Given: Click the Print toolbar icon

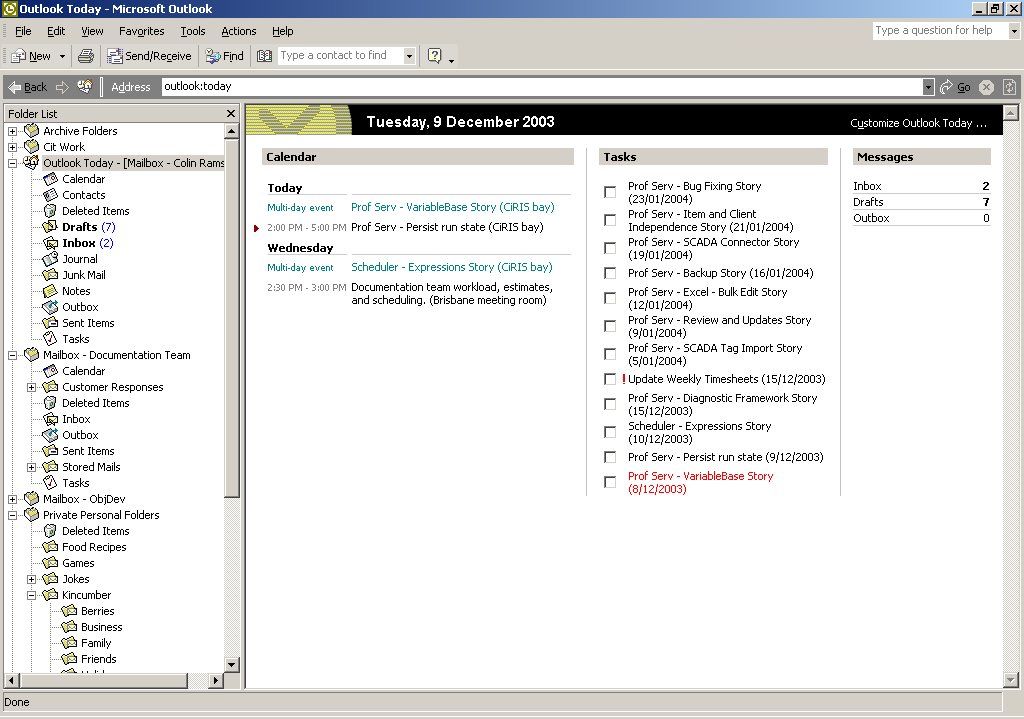Looking at the screenshot, I should coord(86,56).
